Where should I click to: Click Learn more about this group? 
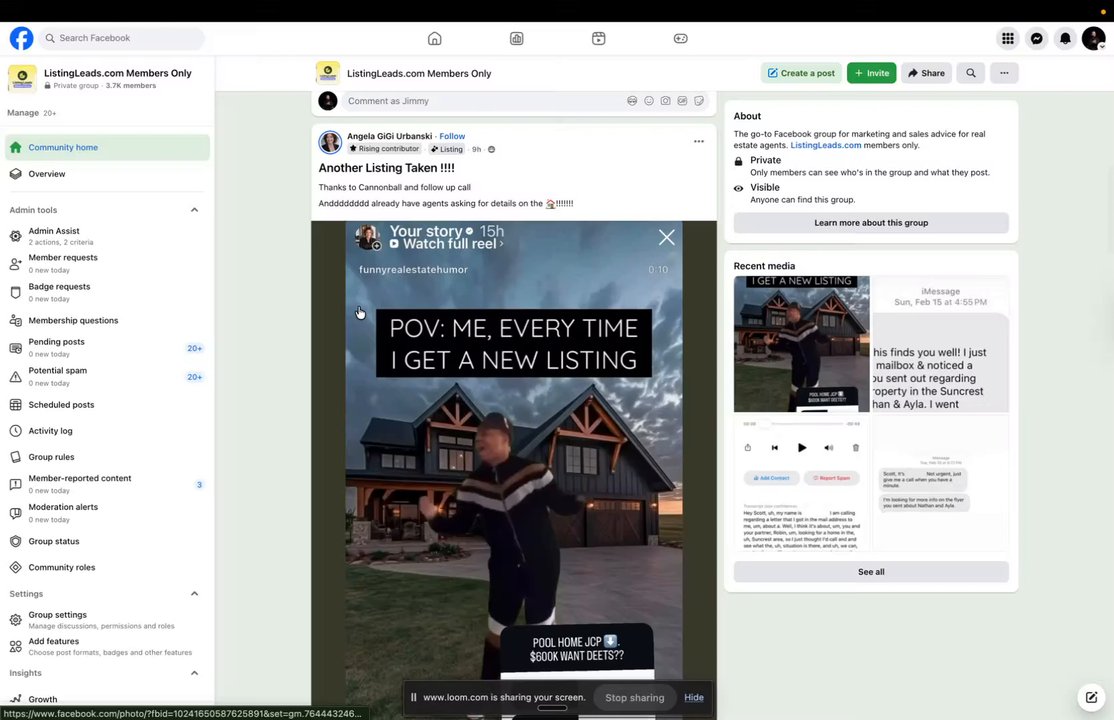point(871,223)
